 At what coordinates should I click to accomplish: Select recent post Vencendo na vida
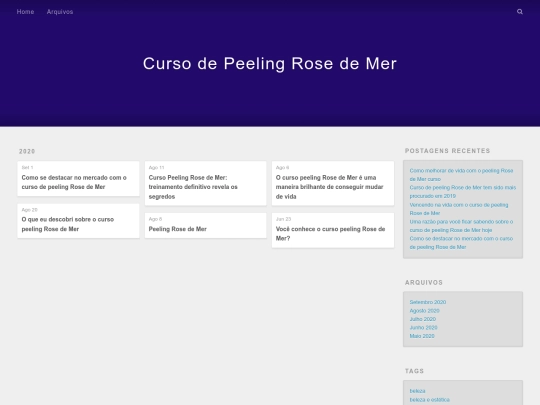[459, 209]
